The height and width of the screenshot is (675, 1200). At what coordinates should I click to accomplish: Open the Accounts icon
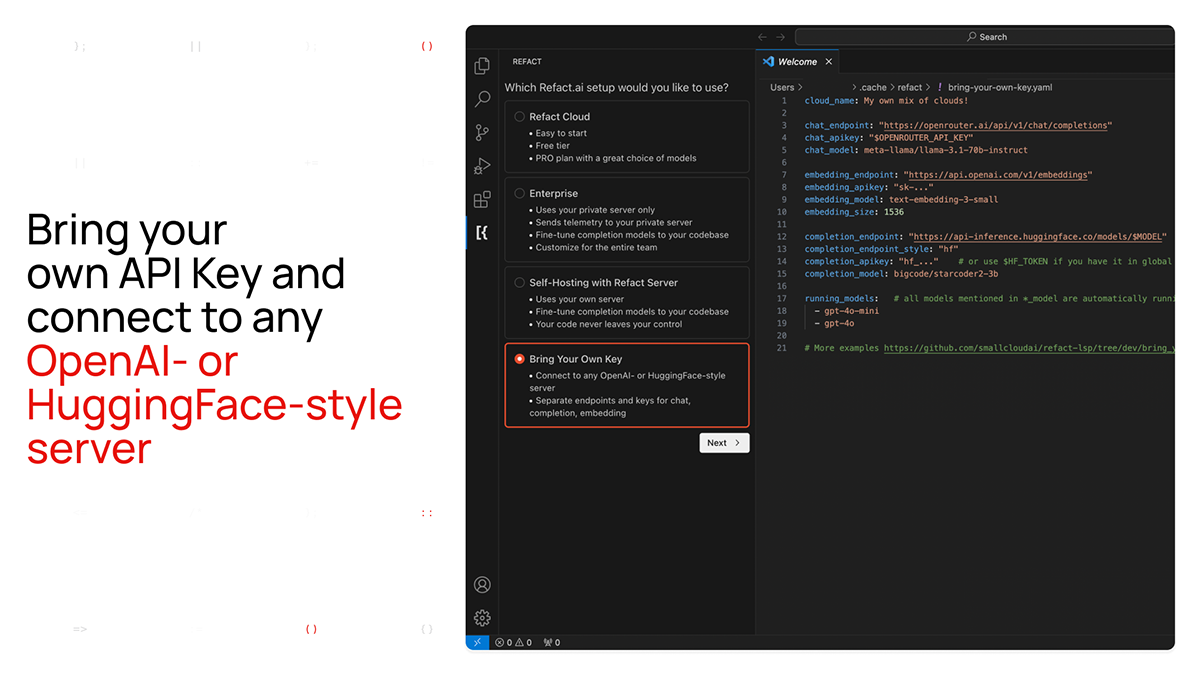tap(482, 585)
